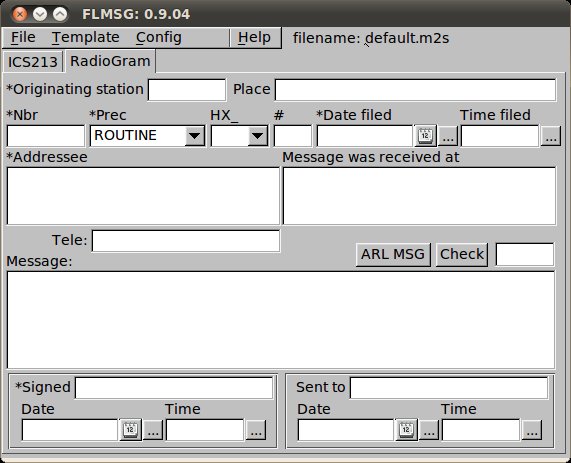The height and width of the screenshot is (463, 571).
Task: Click the Sent to name field
Action: (449, 388)
